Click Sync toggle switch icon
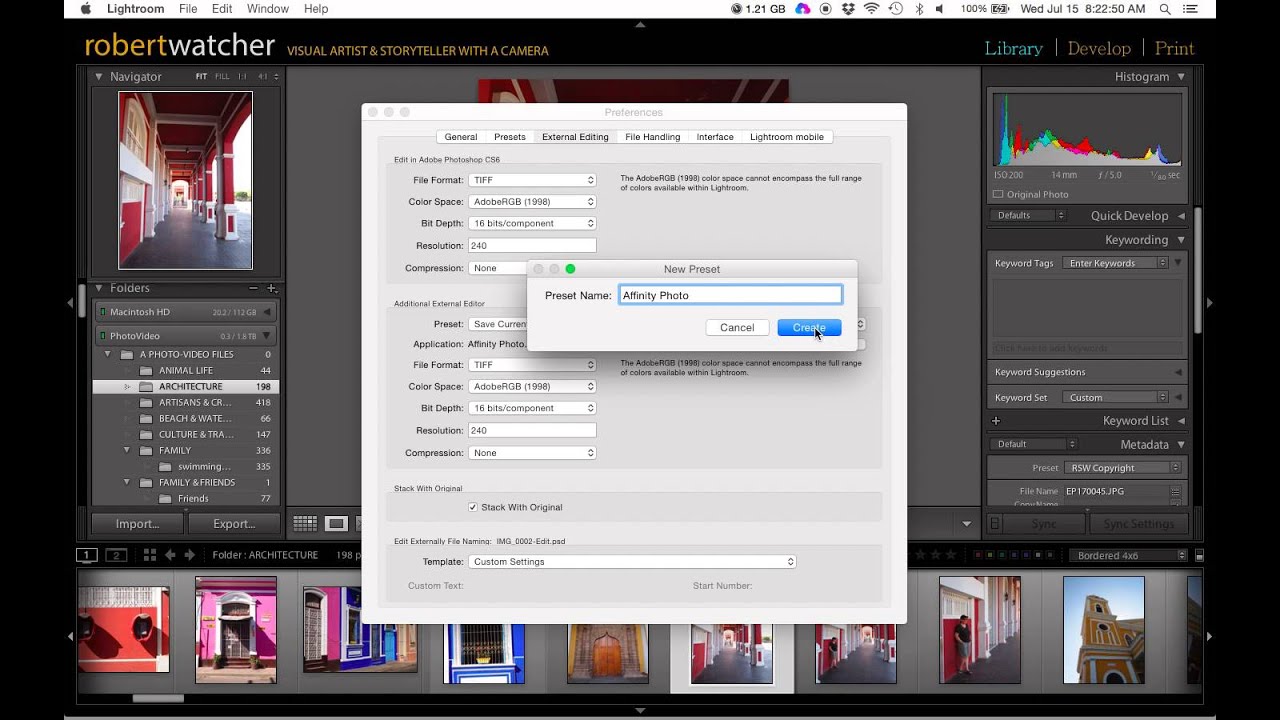This screenshot has height=720, width=1280. point(995,523)
